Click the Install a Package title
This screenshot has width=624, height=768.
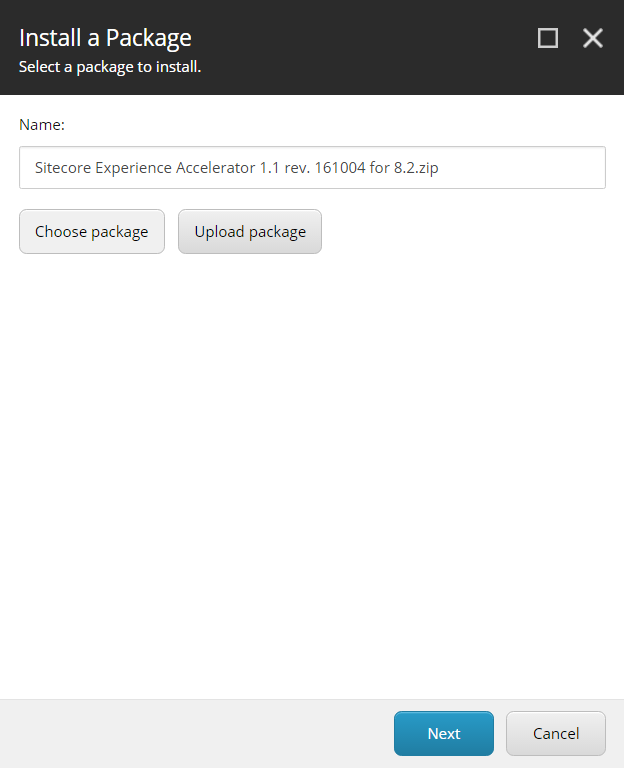(x=105, y=38)
